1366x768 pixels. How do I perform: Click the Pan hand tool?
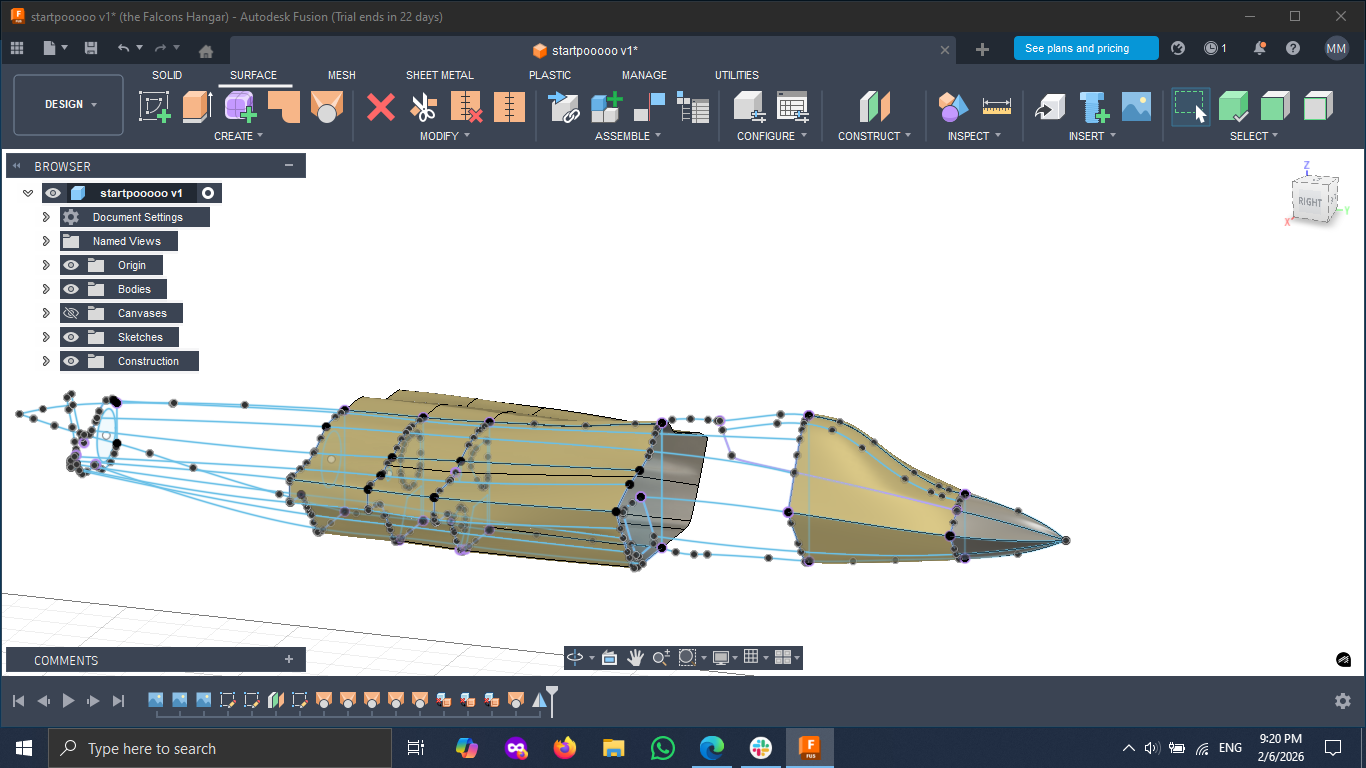635,657
